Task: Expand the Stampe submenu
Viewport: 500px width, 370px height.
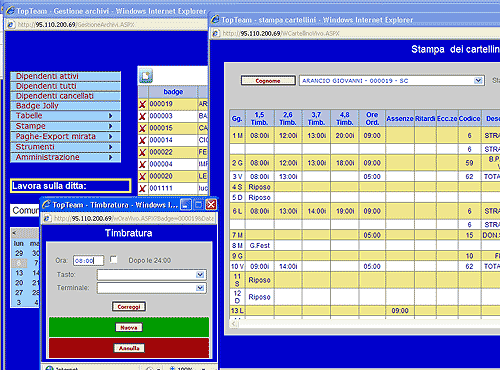Action: point(110,126)
